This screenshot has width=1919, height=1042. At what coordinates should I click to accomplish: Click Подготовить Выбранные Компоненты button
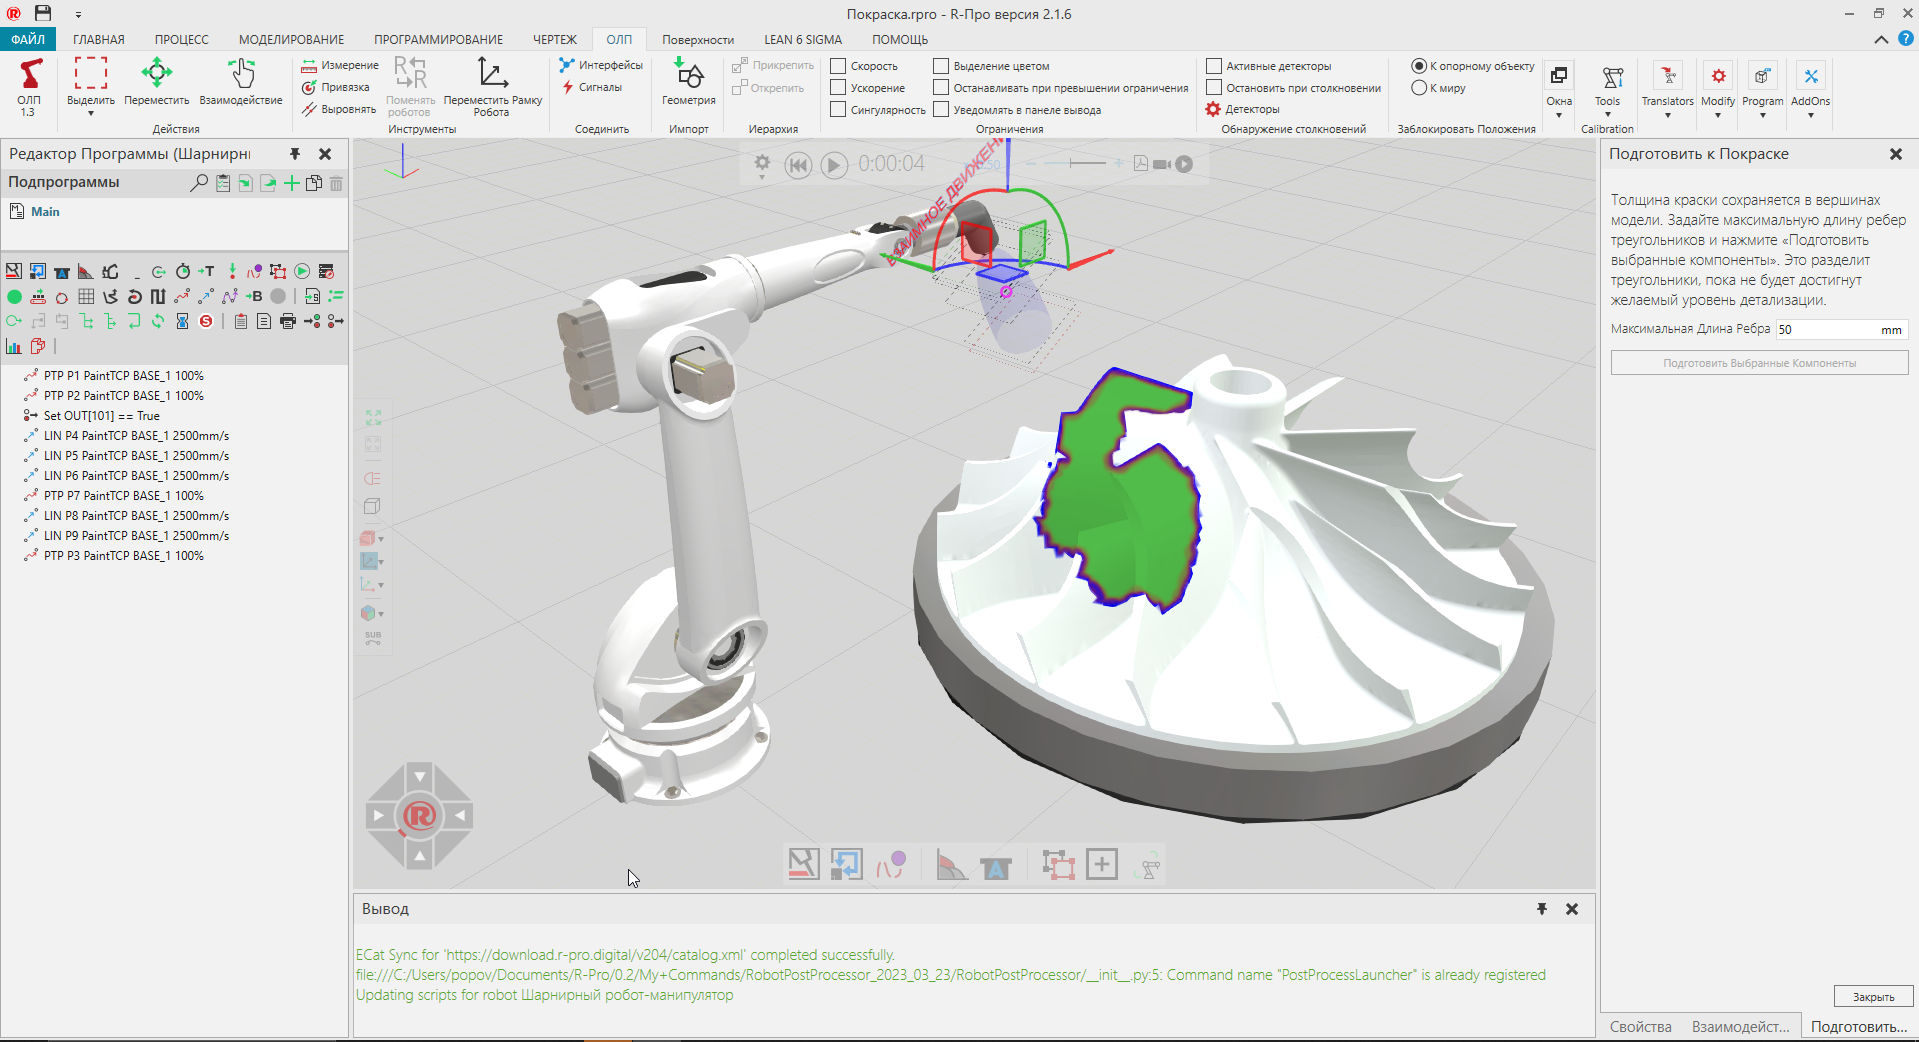[x=1757, y=363]
